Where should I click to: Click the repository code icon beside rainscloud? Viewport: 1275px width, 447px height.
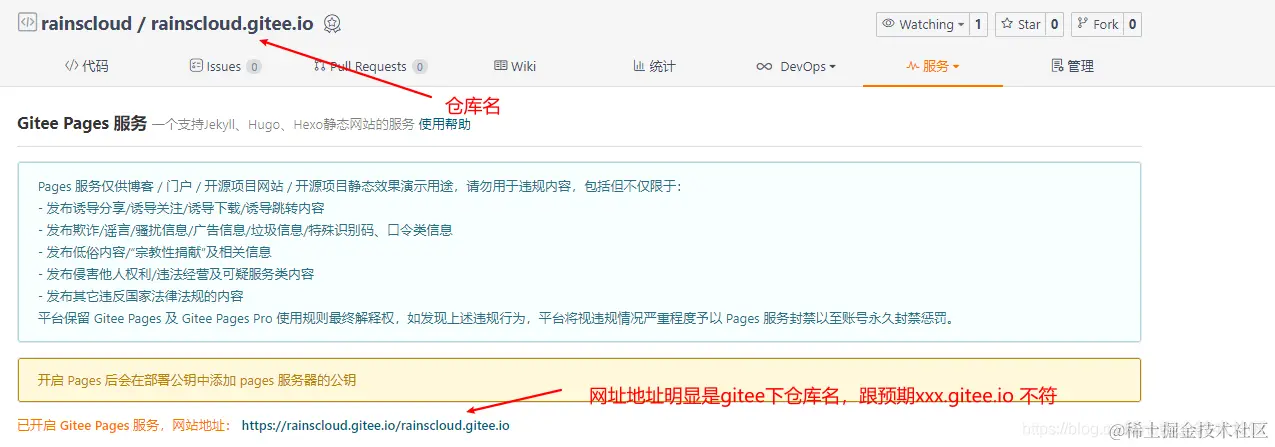coord(27,23)
